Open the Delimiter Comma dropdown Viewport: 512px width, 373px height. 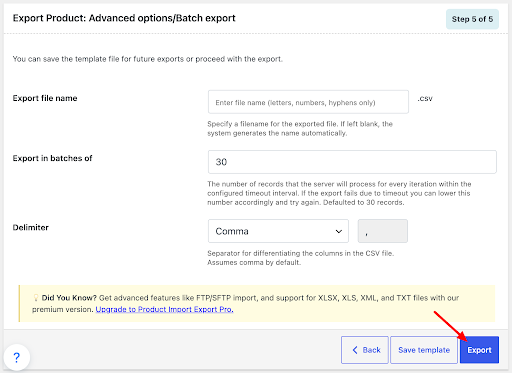[278, 231]
